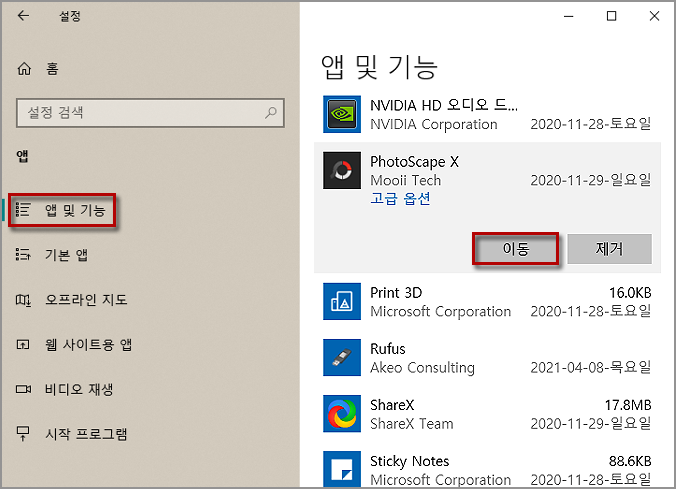Click the 이동 button for PhotoScape X
This screenshot has height=489, width=676.
[x=516, y=249]
